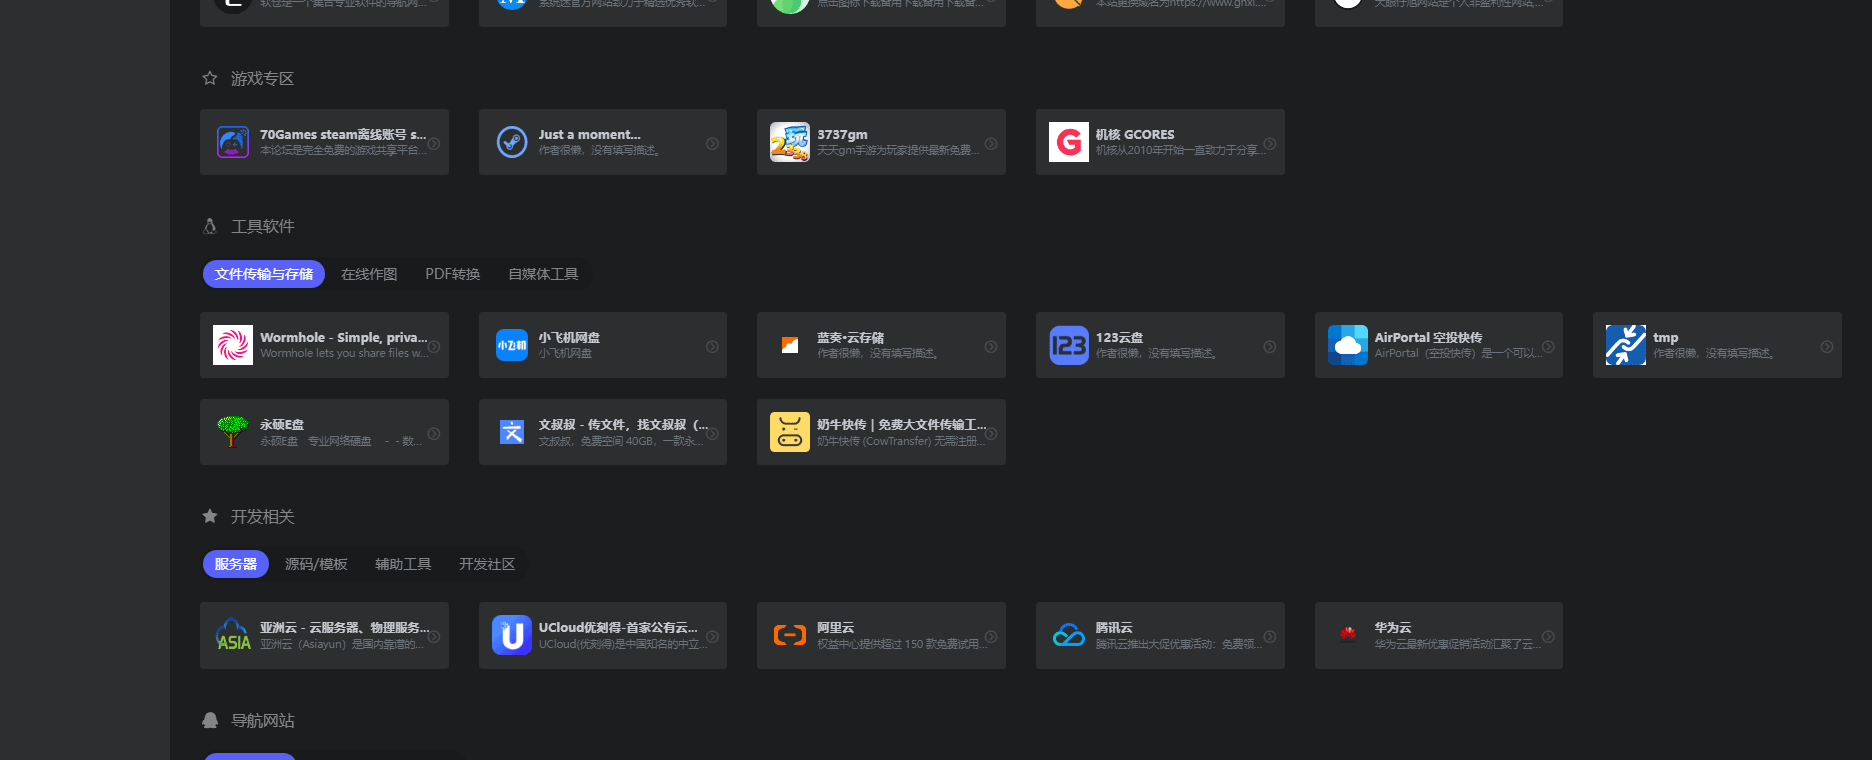This screenshot has width=1872, height=760.
Task: Open the Just a moment... link
Action: 590,134
